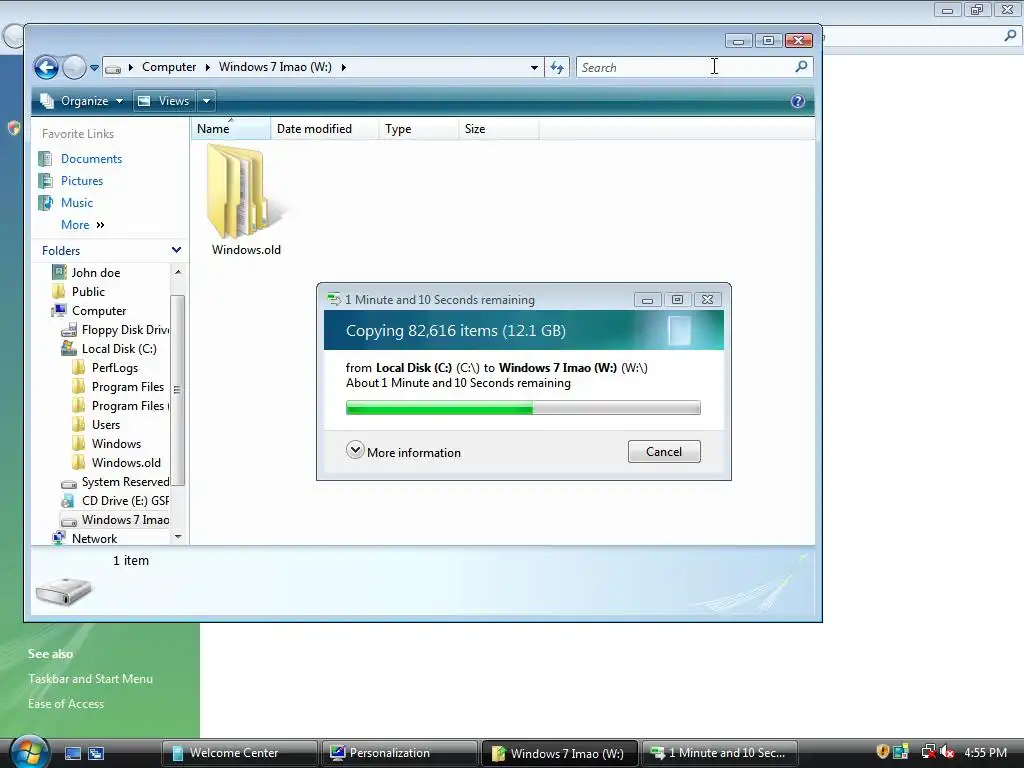The width and height of the screenshot is (1024, 768).
Task: Open the Start menu orb
Action: pyautogui.click(x=29, y=752)
